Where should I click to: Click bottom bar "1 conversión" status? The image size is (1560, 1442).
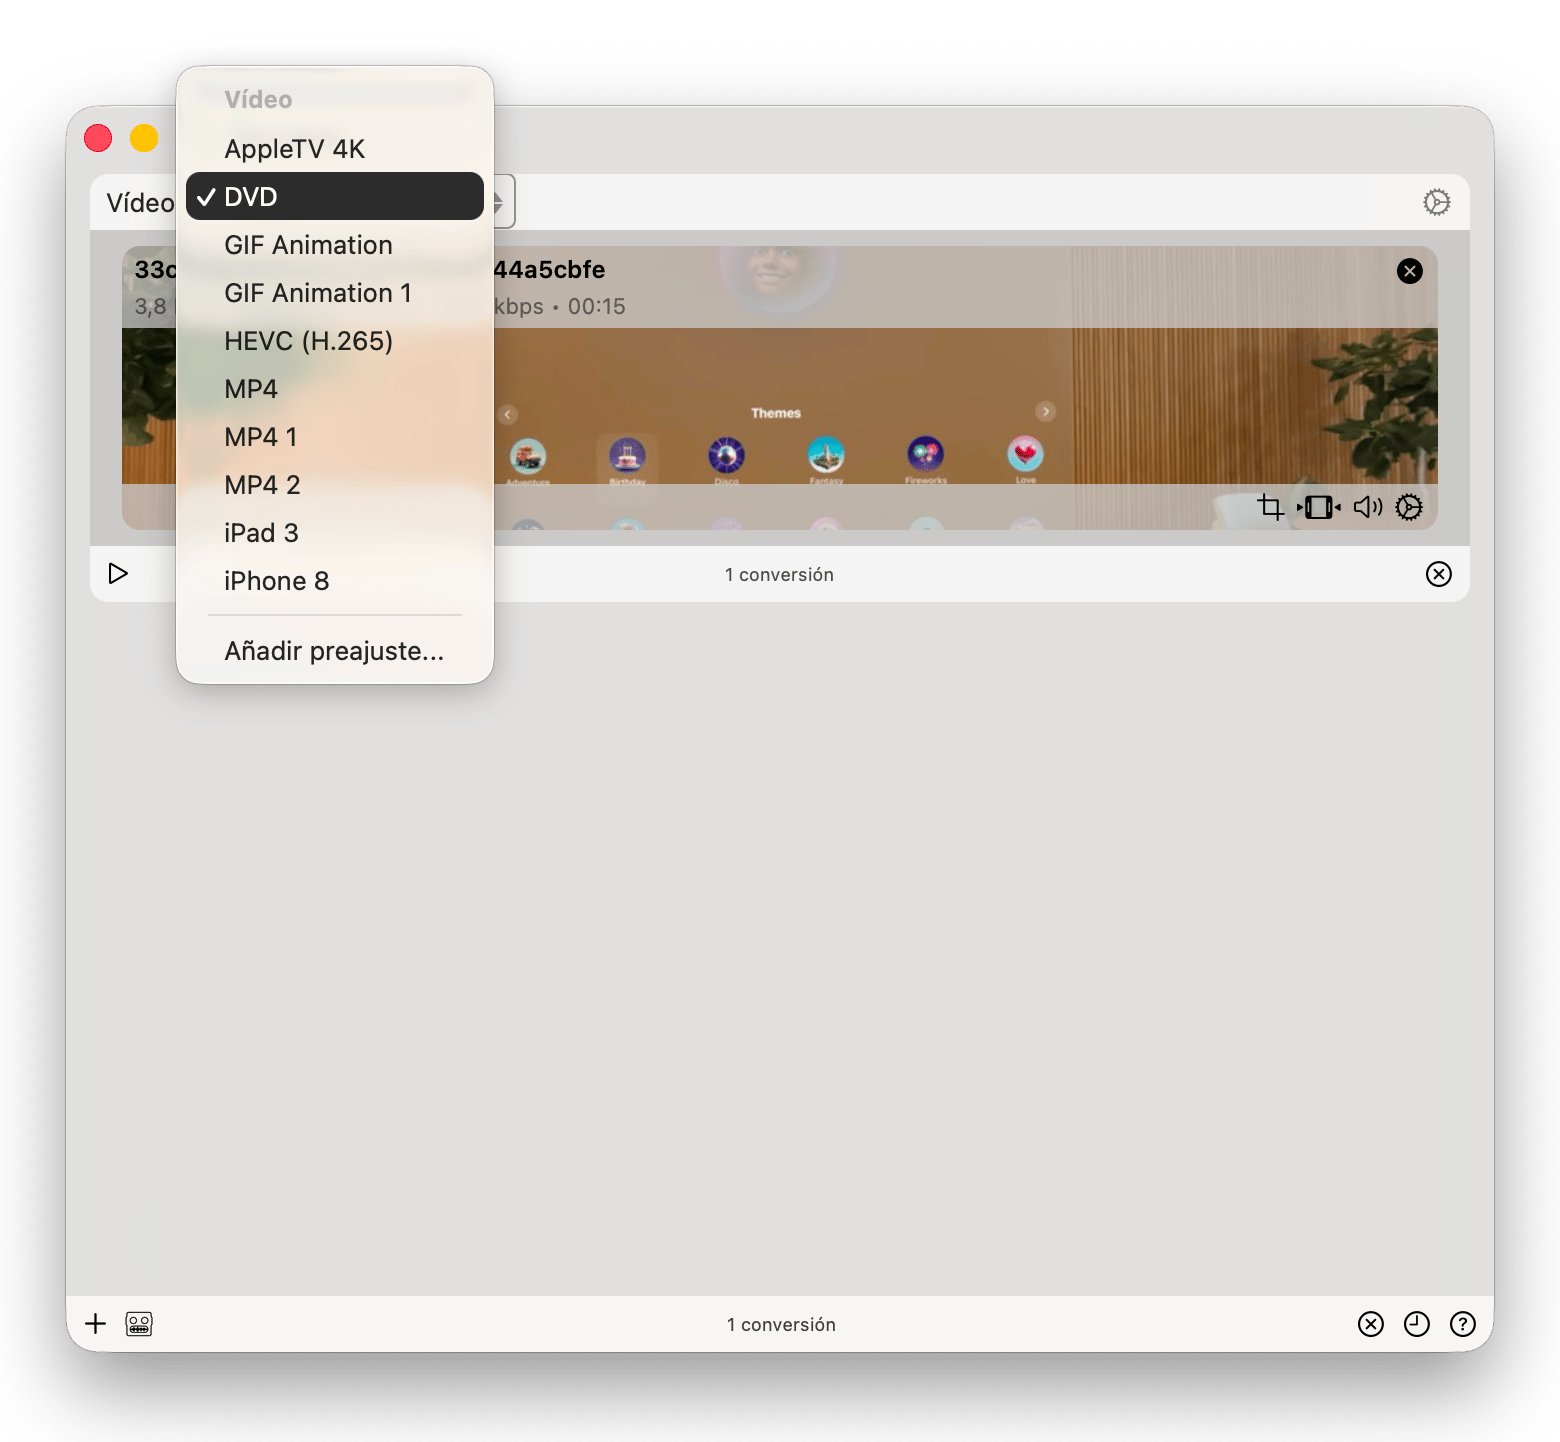781,1324
